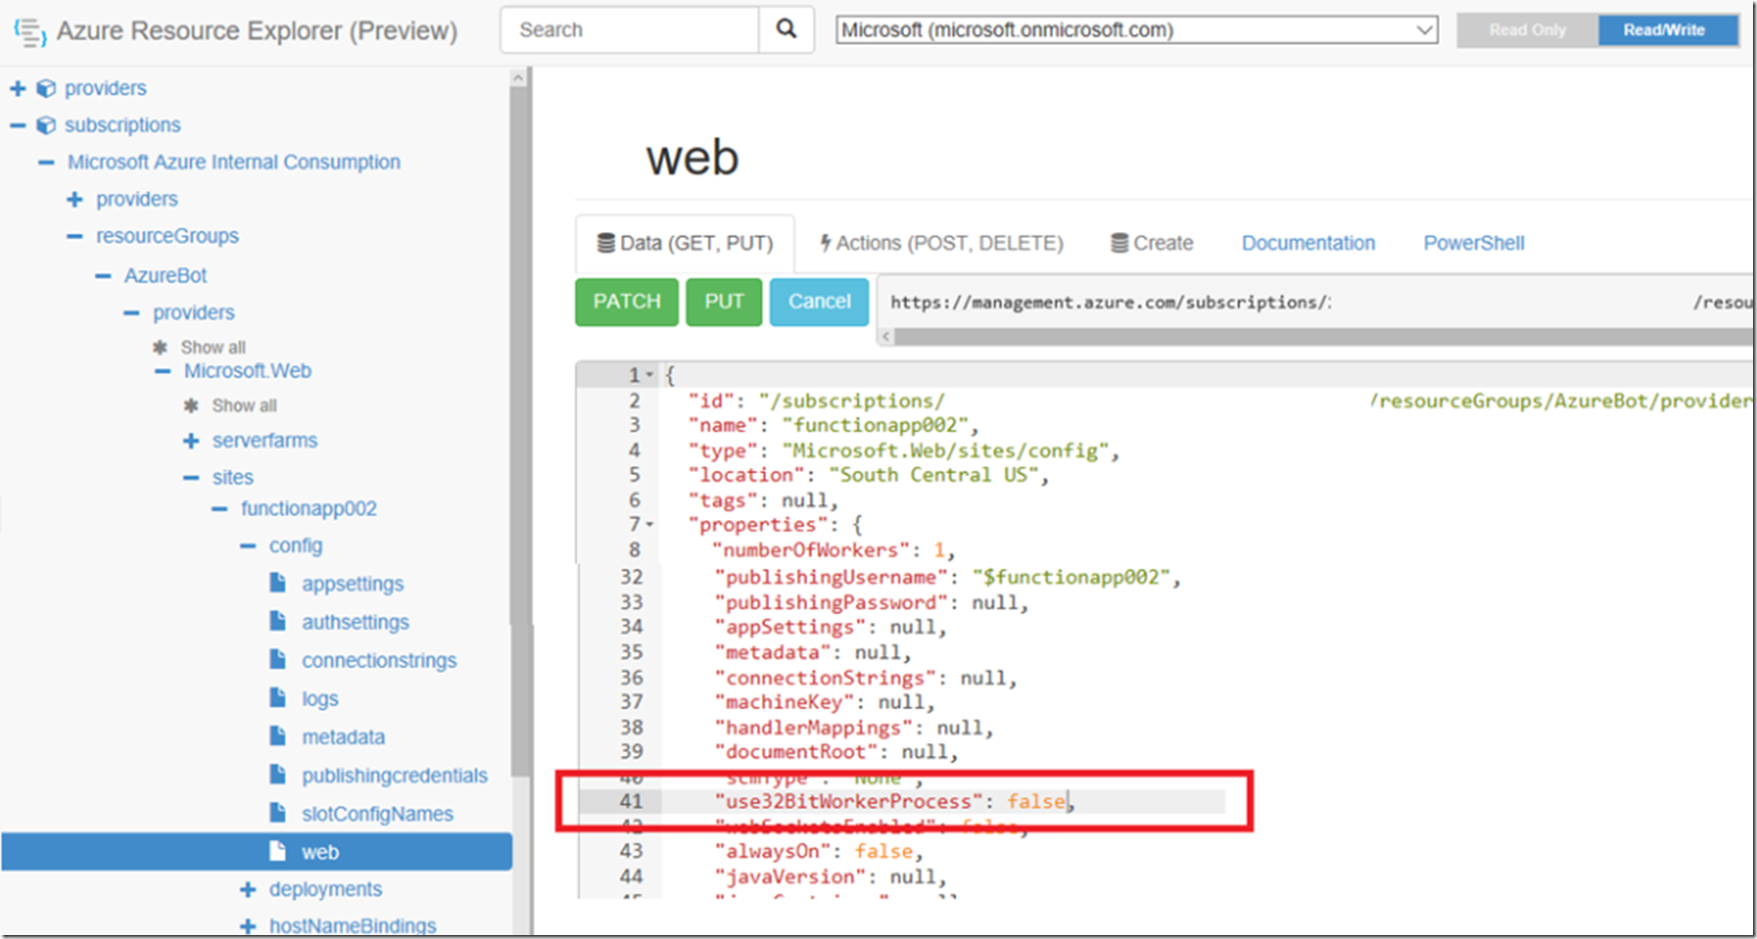Collapse the AzureBot node
This screenshot has height=939, width=1757.
tap(103, 275)
